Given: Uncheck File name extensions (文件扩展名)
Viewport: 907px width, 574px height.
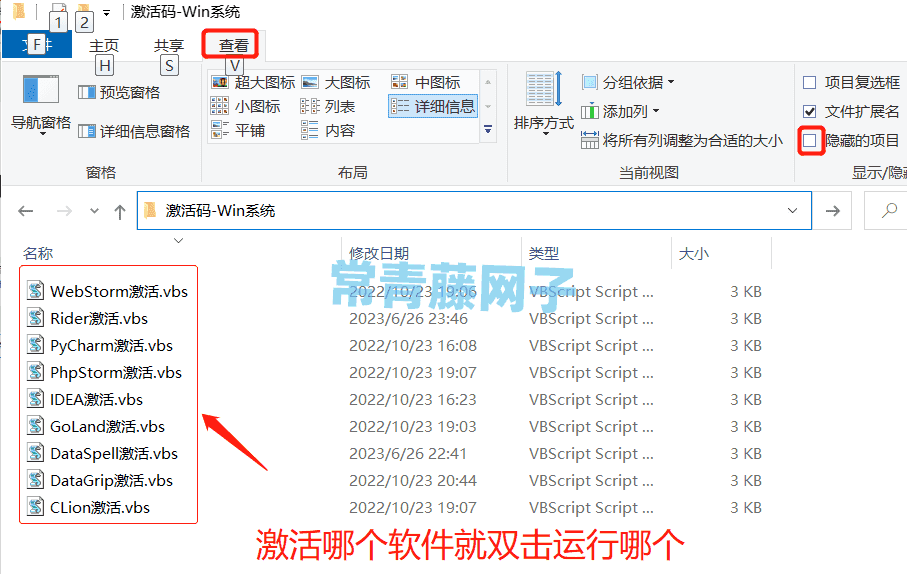Looking at the screenshot, I should coord(810,111).
